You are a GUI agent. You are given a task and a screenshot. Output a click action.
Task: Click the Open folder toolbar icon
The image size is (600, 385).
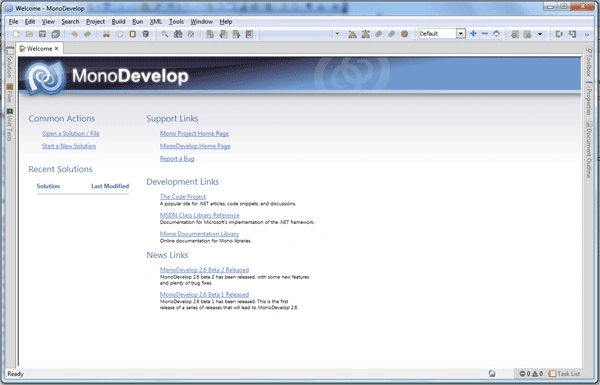click(29, 34)
